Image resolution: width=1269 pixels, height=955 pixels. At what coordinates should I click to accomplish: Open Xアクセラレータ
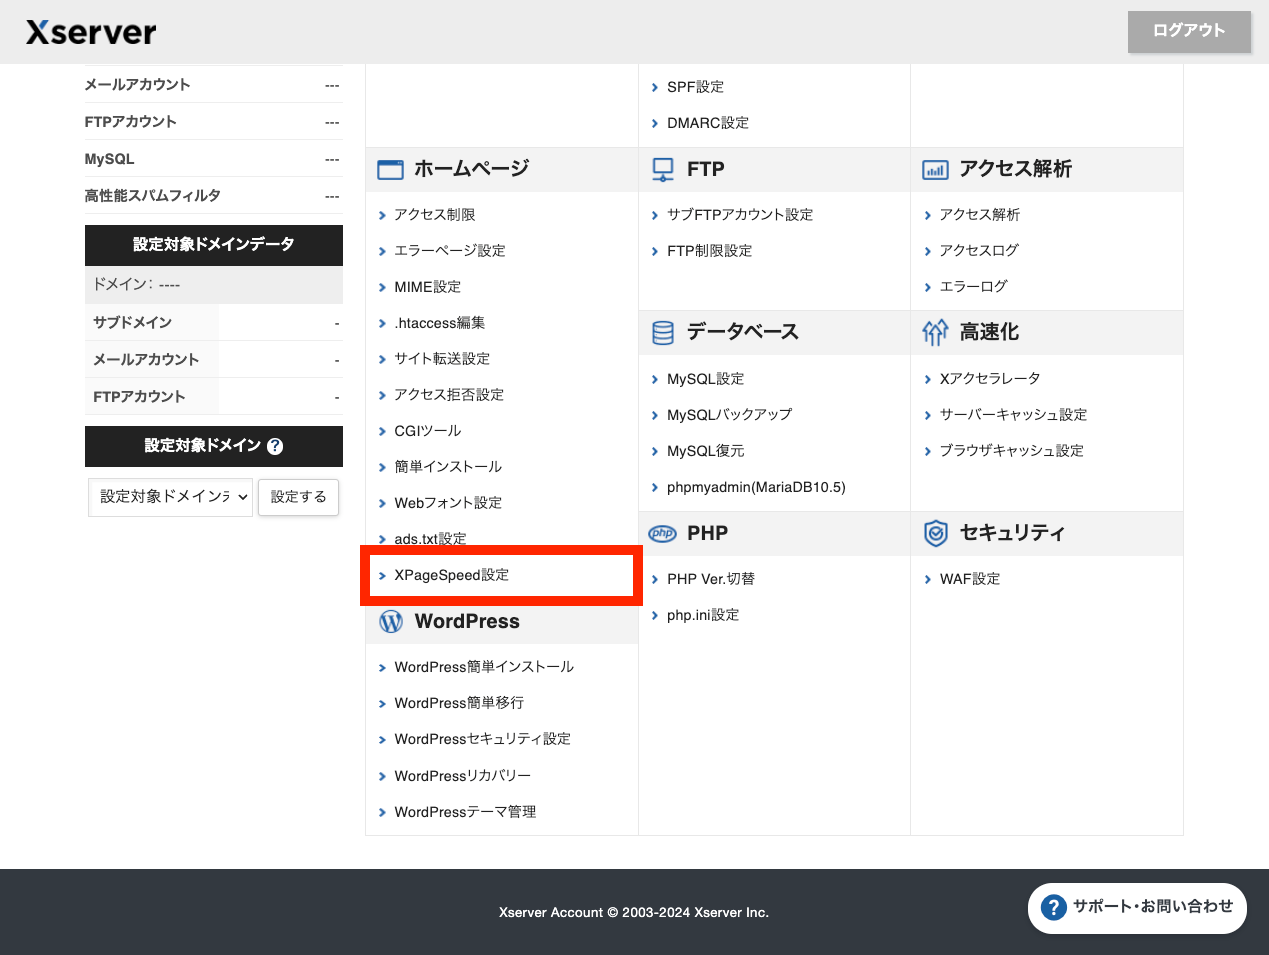point(990,379)
